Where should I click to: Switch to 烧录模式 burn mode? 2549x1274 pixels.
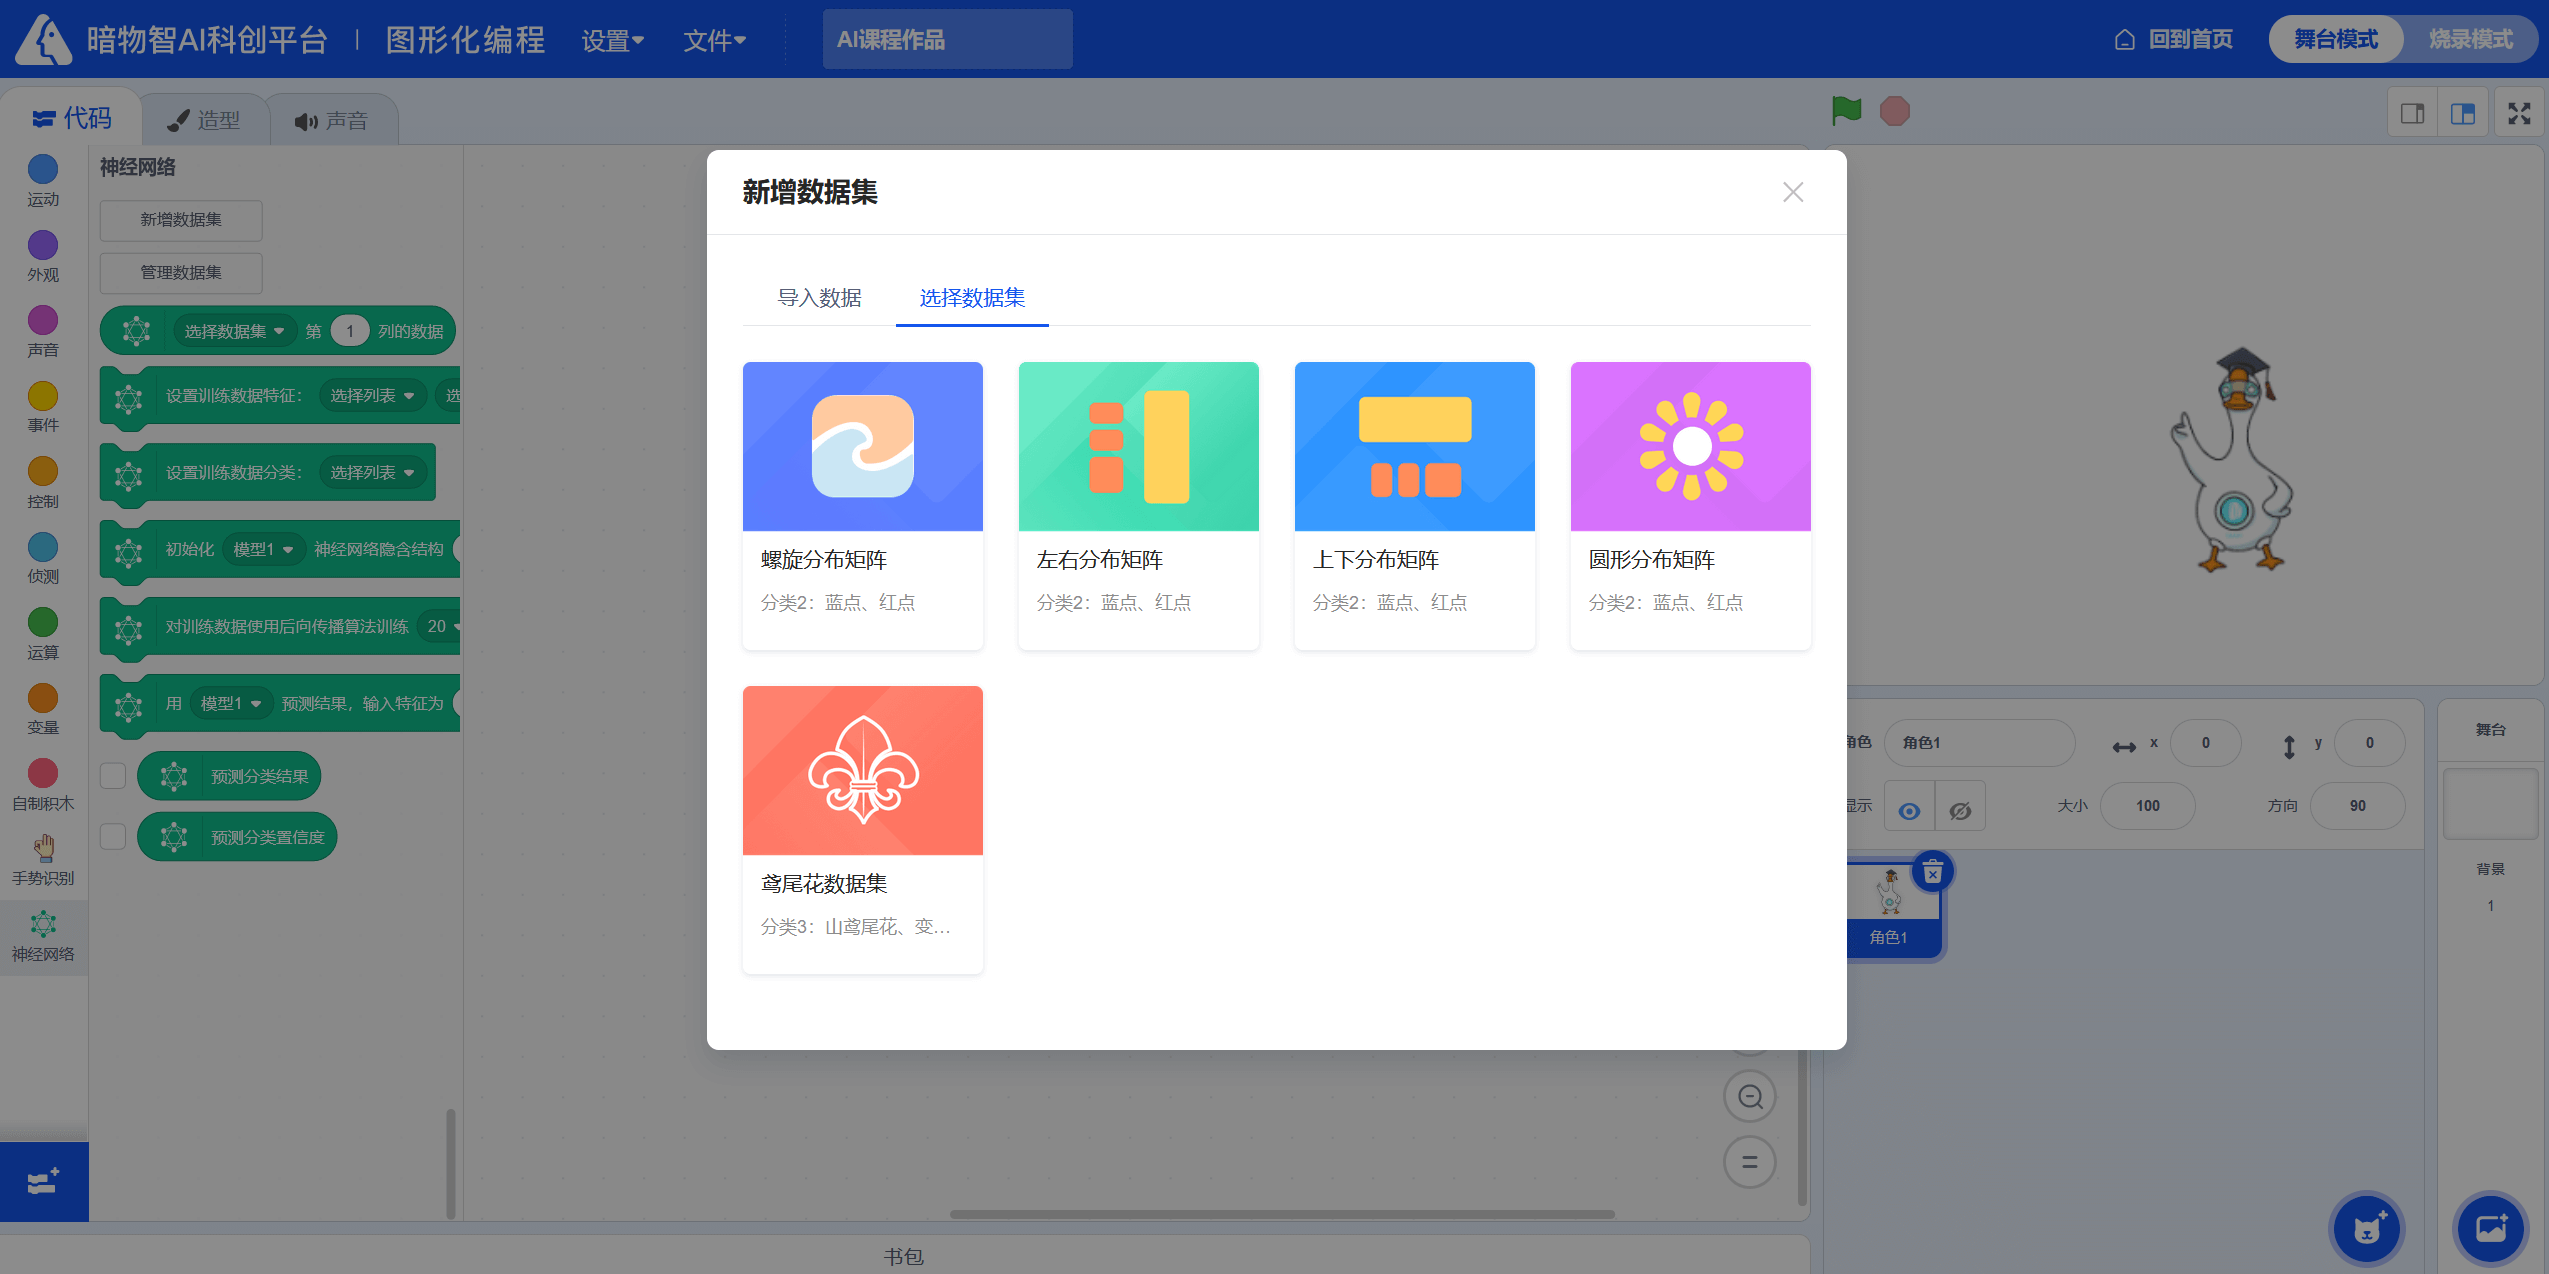(x=2471, y=39)
